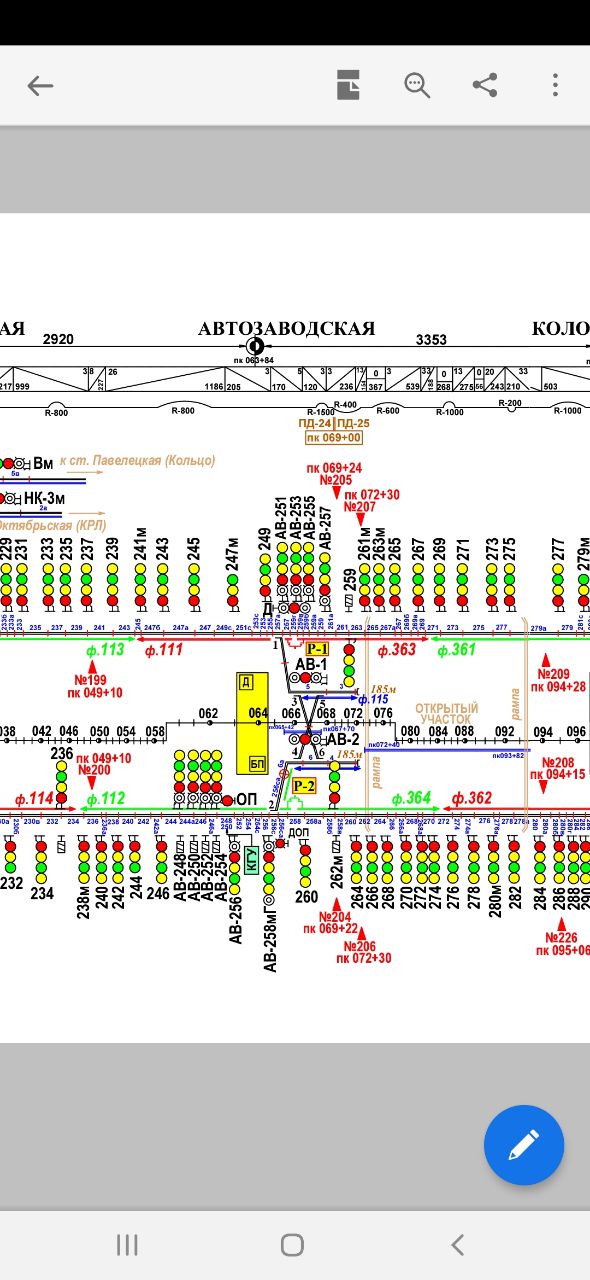
Task: Tap the red marker №209
Action: pyautogui.click(x=556, y=674)
